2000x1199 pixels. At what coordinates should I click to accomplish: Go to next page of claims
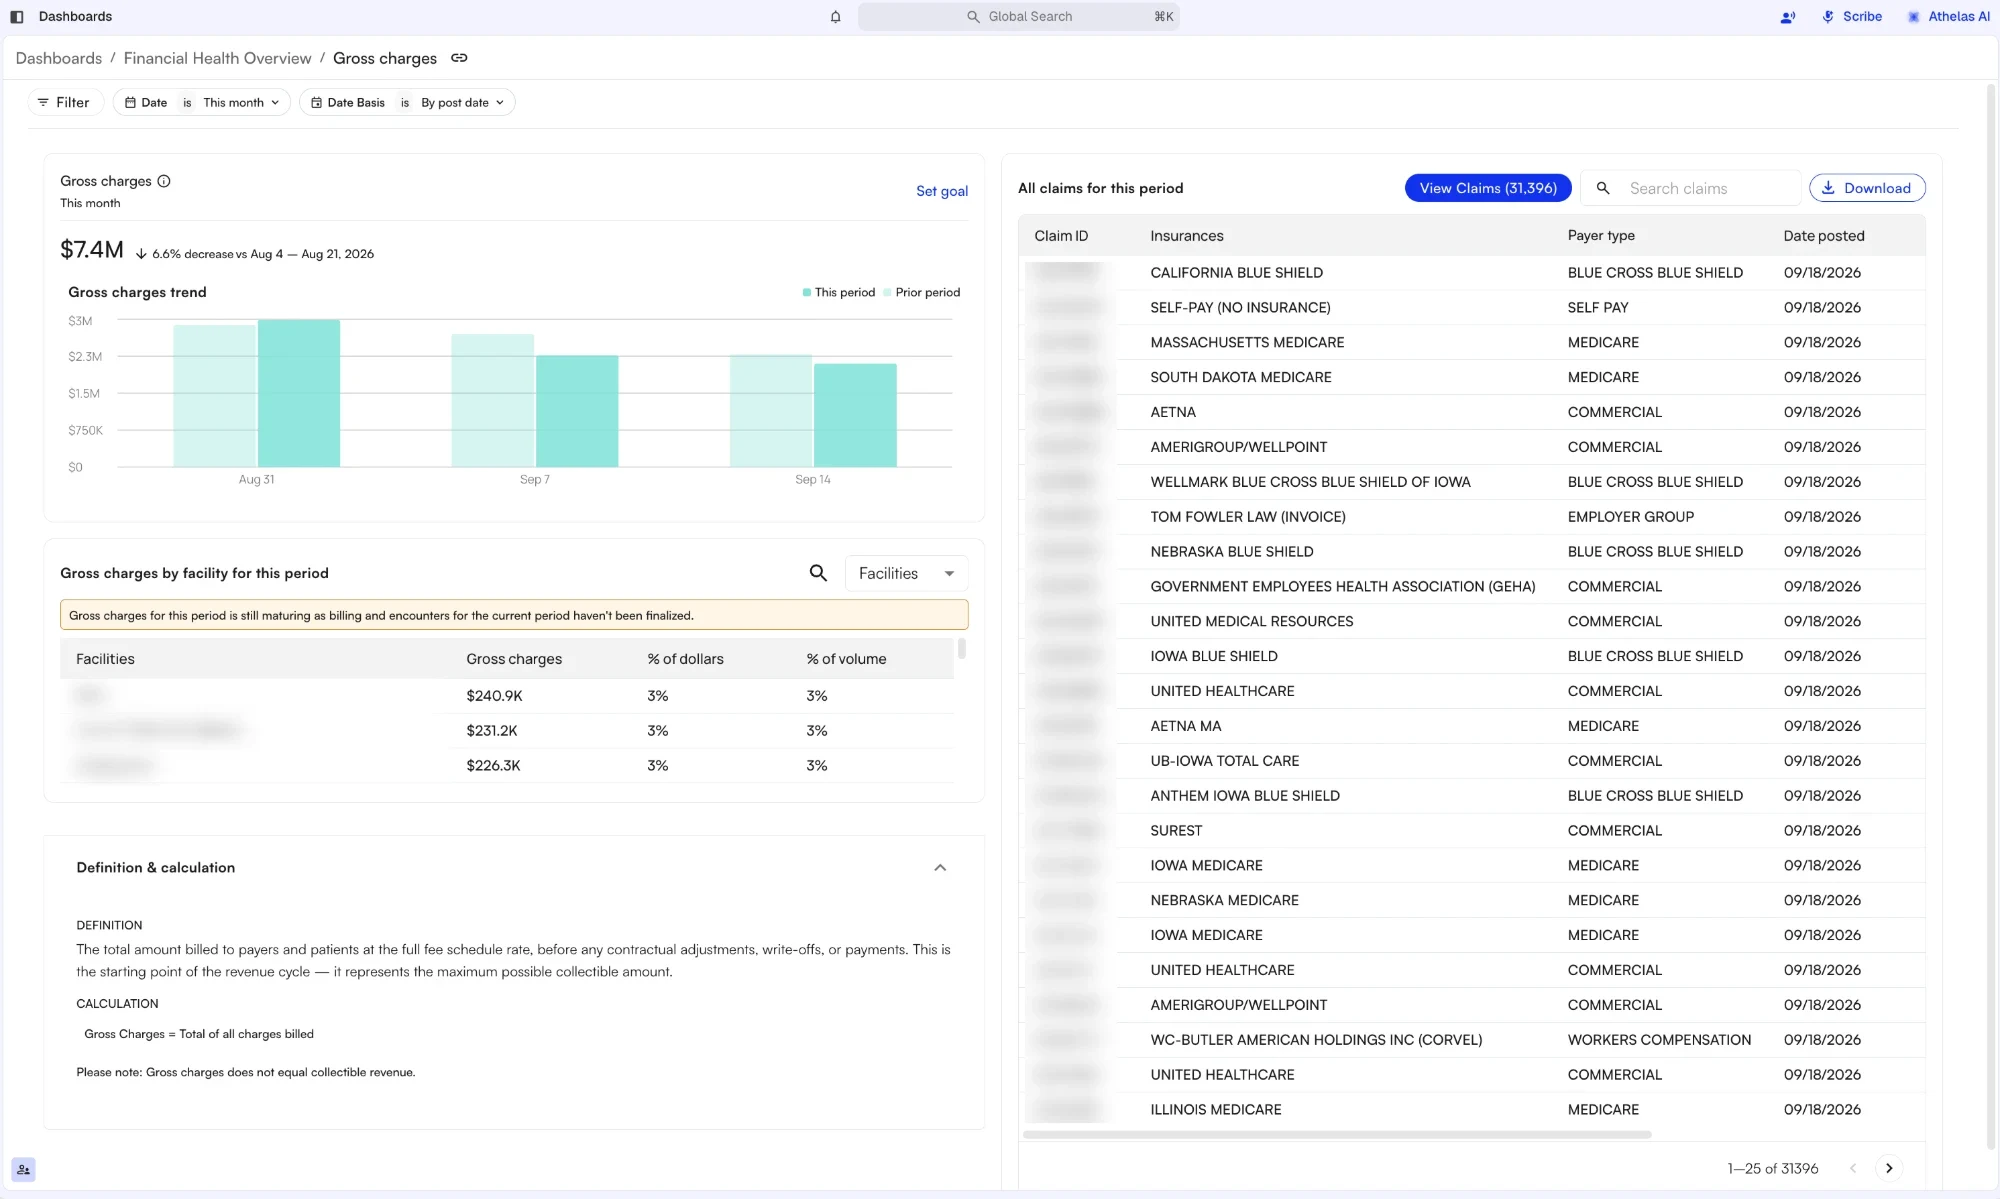(1889, 1168)
